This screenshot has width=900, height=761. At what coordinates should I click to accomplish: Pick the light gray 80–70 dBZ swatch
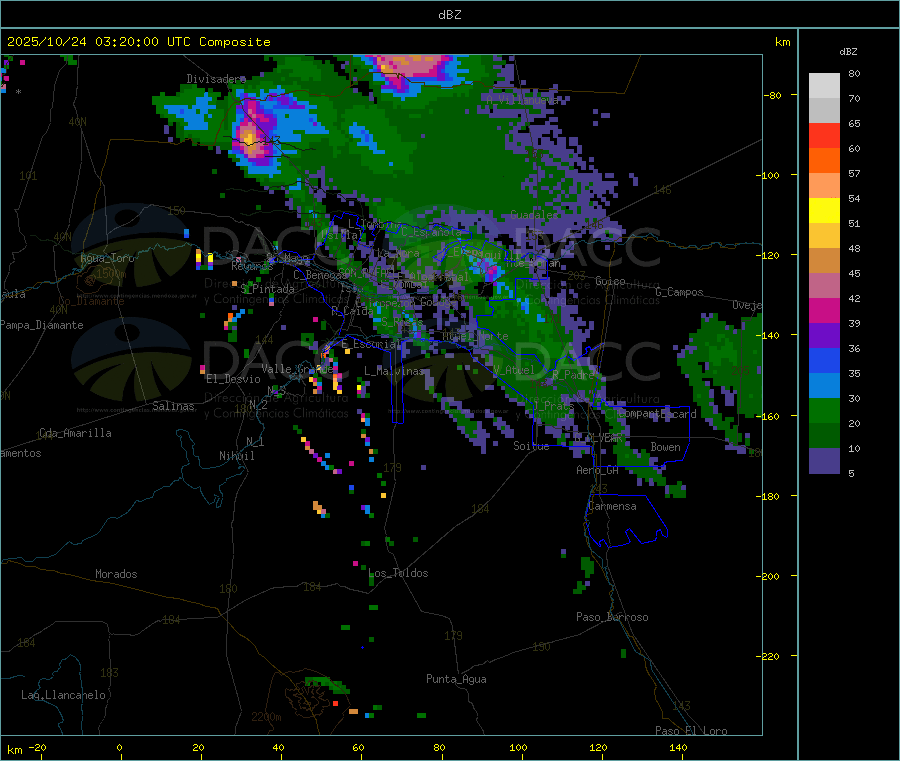pyautogui.click(x=824, y=86)
